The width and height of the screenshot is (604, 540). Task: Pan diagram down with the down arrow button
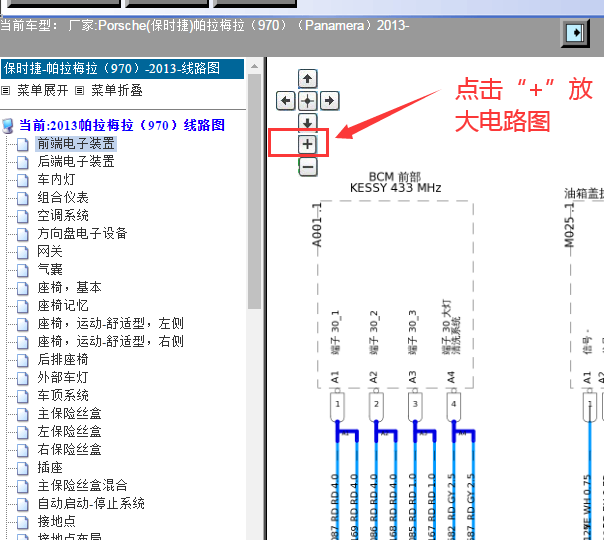tap(307, 122)
